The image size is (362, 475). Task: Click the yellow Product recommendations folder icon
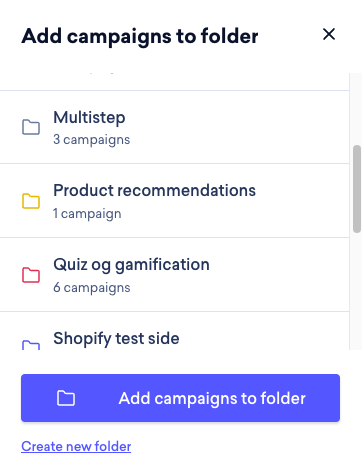(x=31, y=201)
